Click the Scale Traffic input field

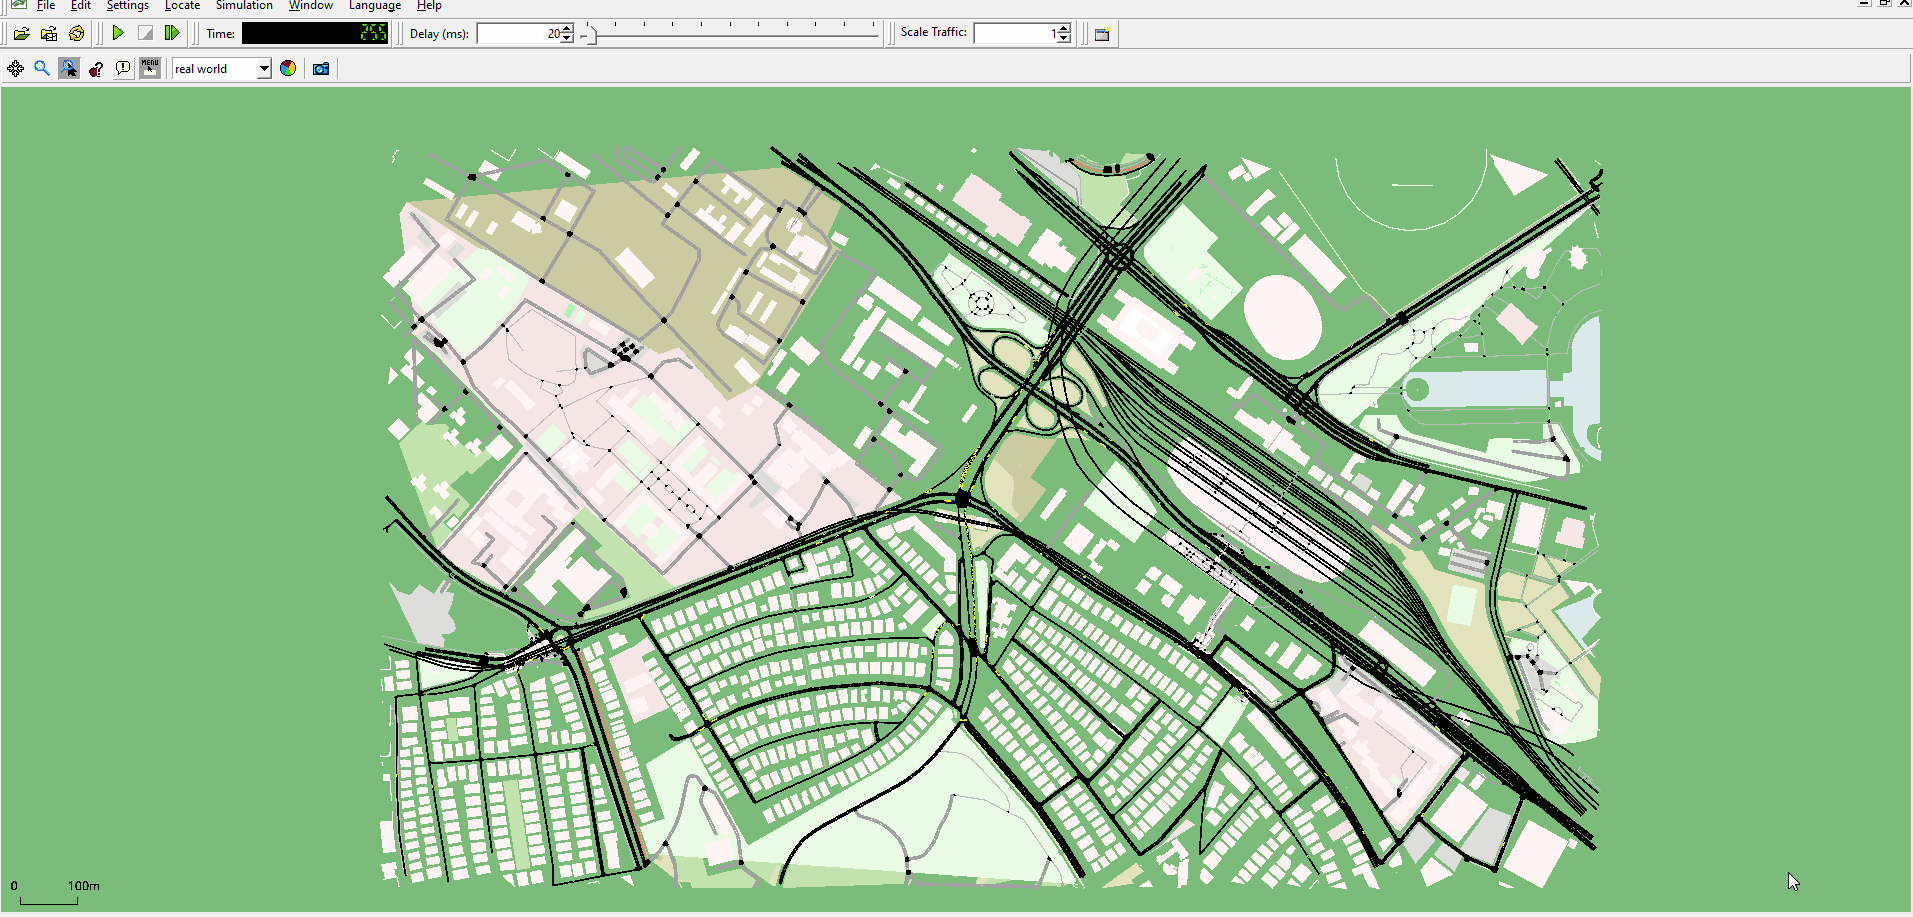pos(1015,33)
